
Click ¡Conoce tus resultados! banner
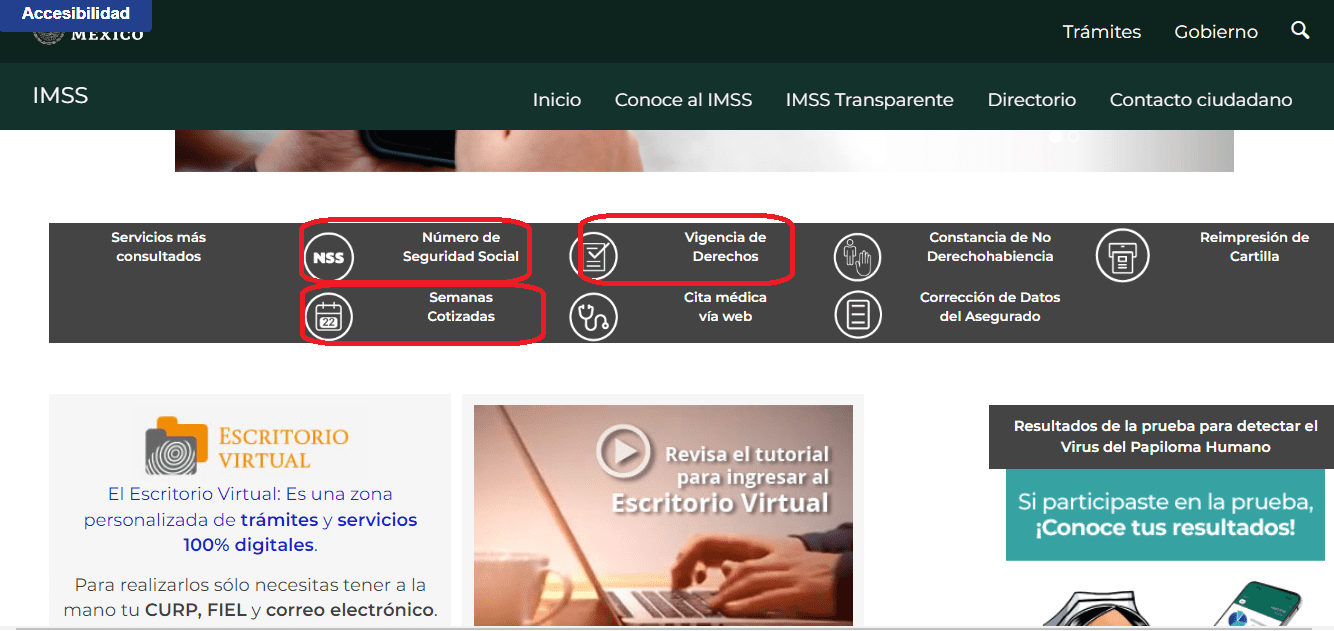[1165, 515]
